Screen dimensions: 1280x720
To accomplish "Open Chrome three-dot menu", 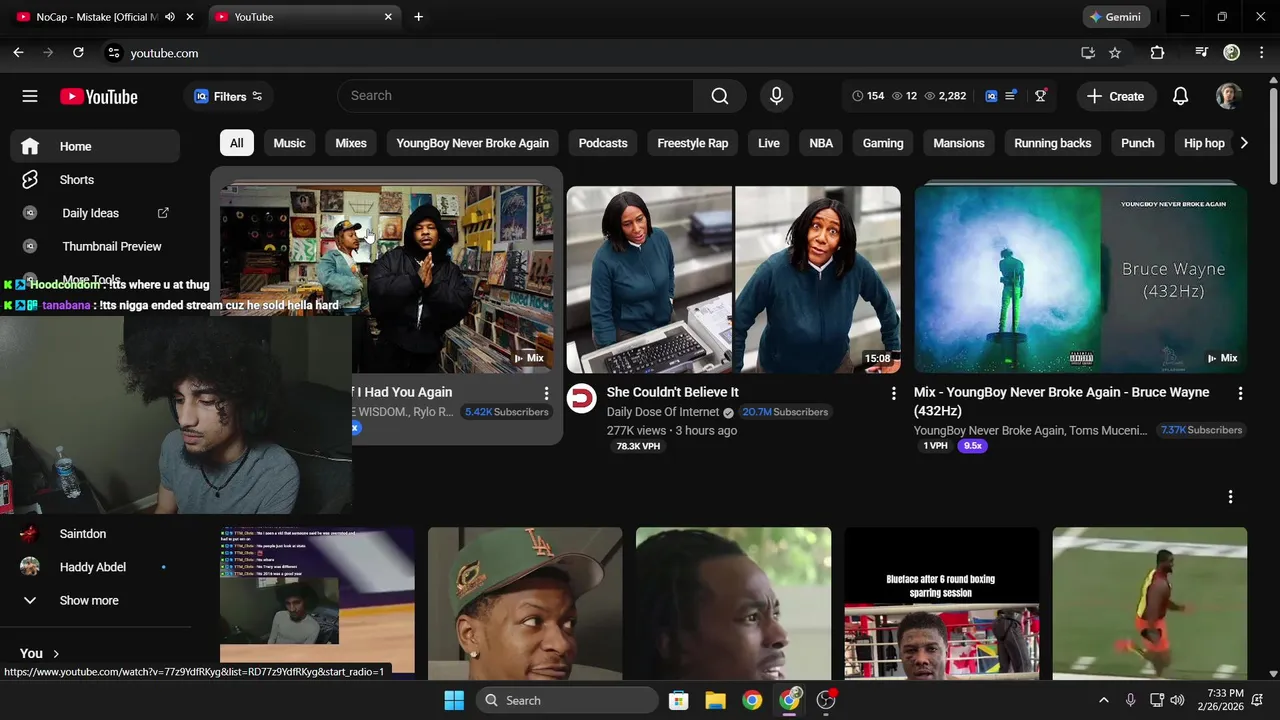I will [1260, 53].
